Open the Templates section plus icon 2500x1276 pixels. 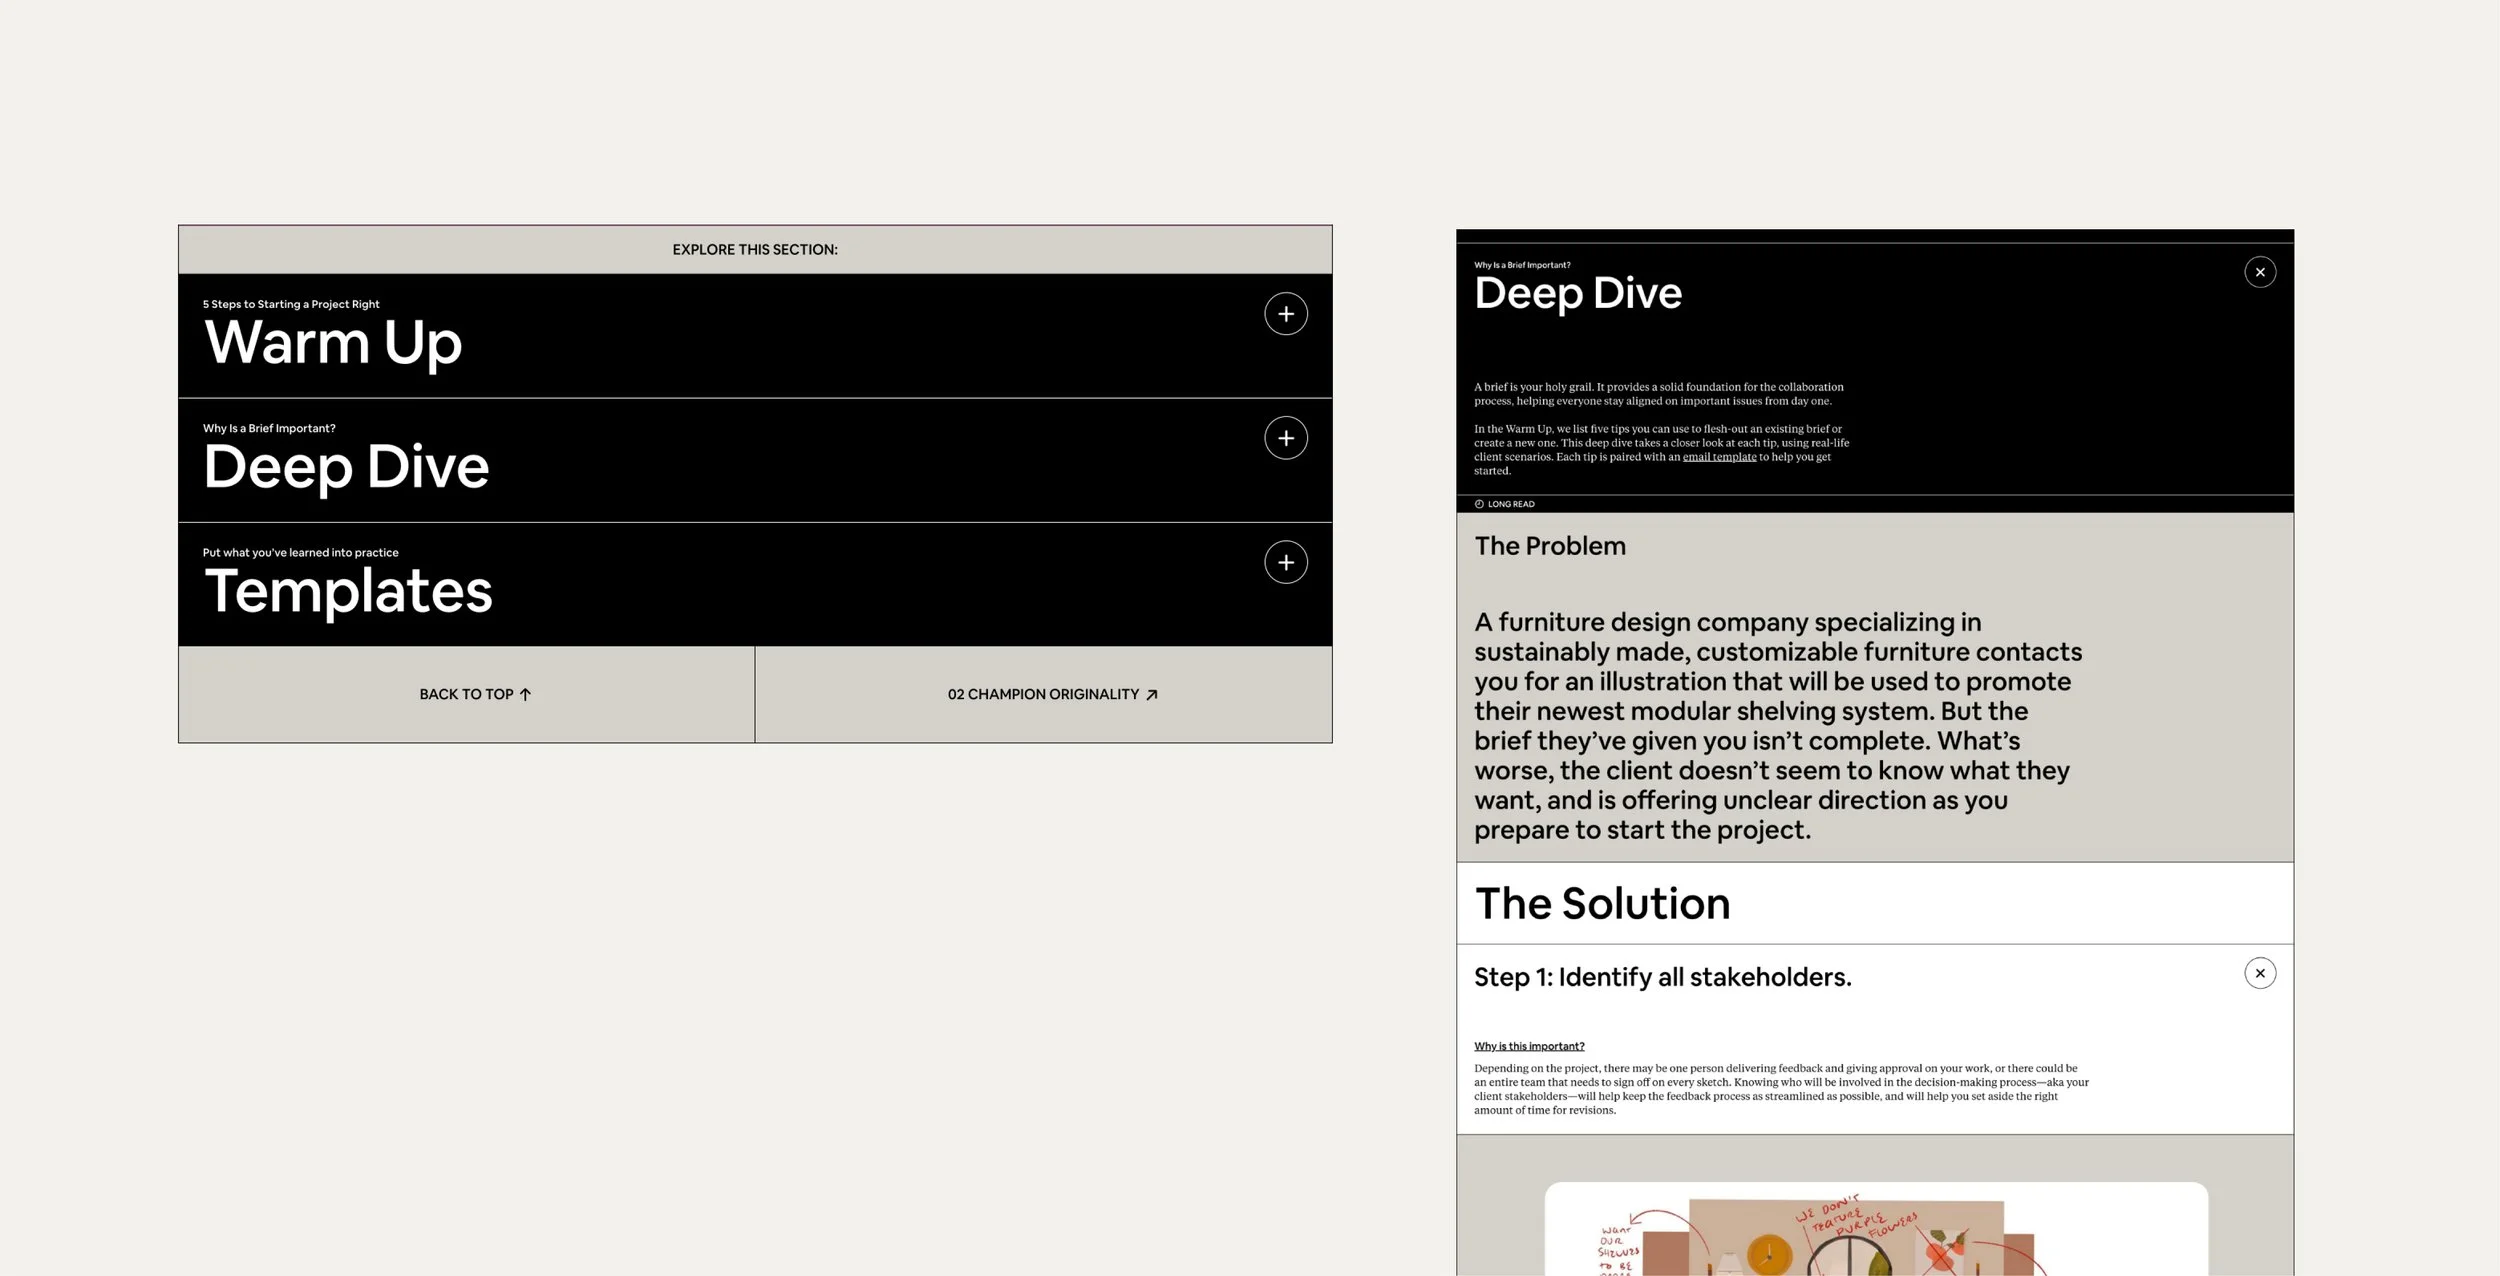1285,562
